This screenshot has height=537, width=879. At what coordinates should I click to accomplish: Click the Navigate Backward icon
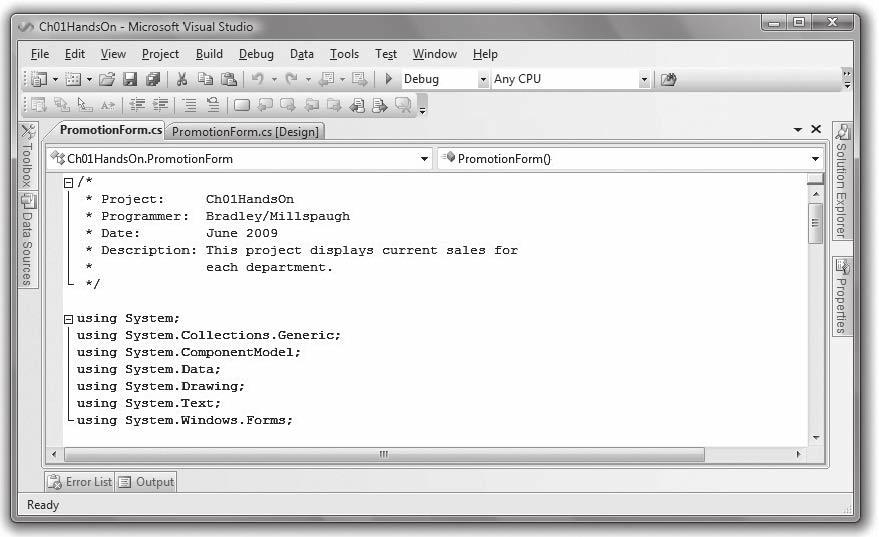(327, 79)
